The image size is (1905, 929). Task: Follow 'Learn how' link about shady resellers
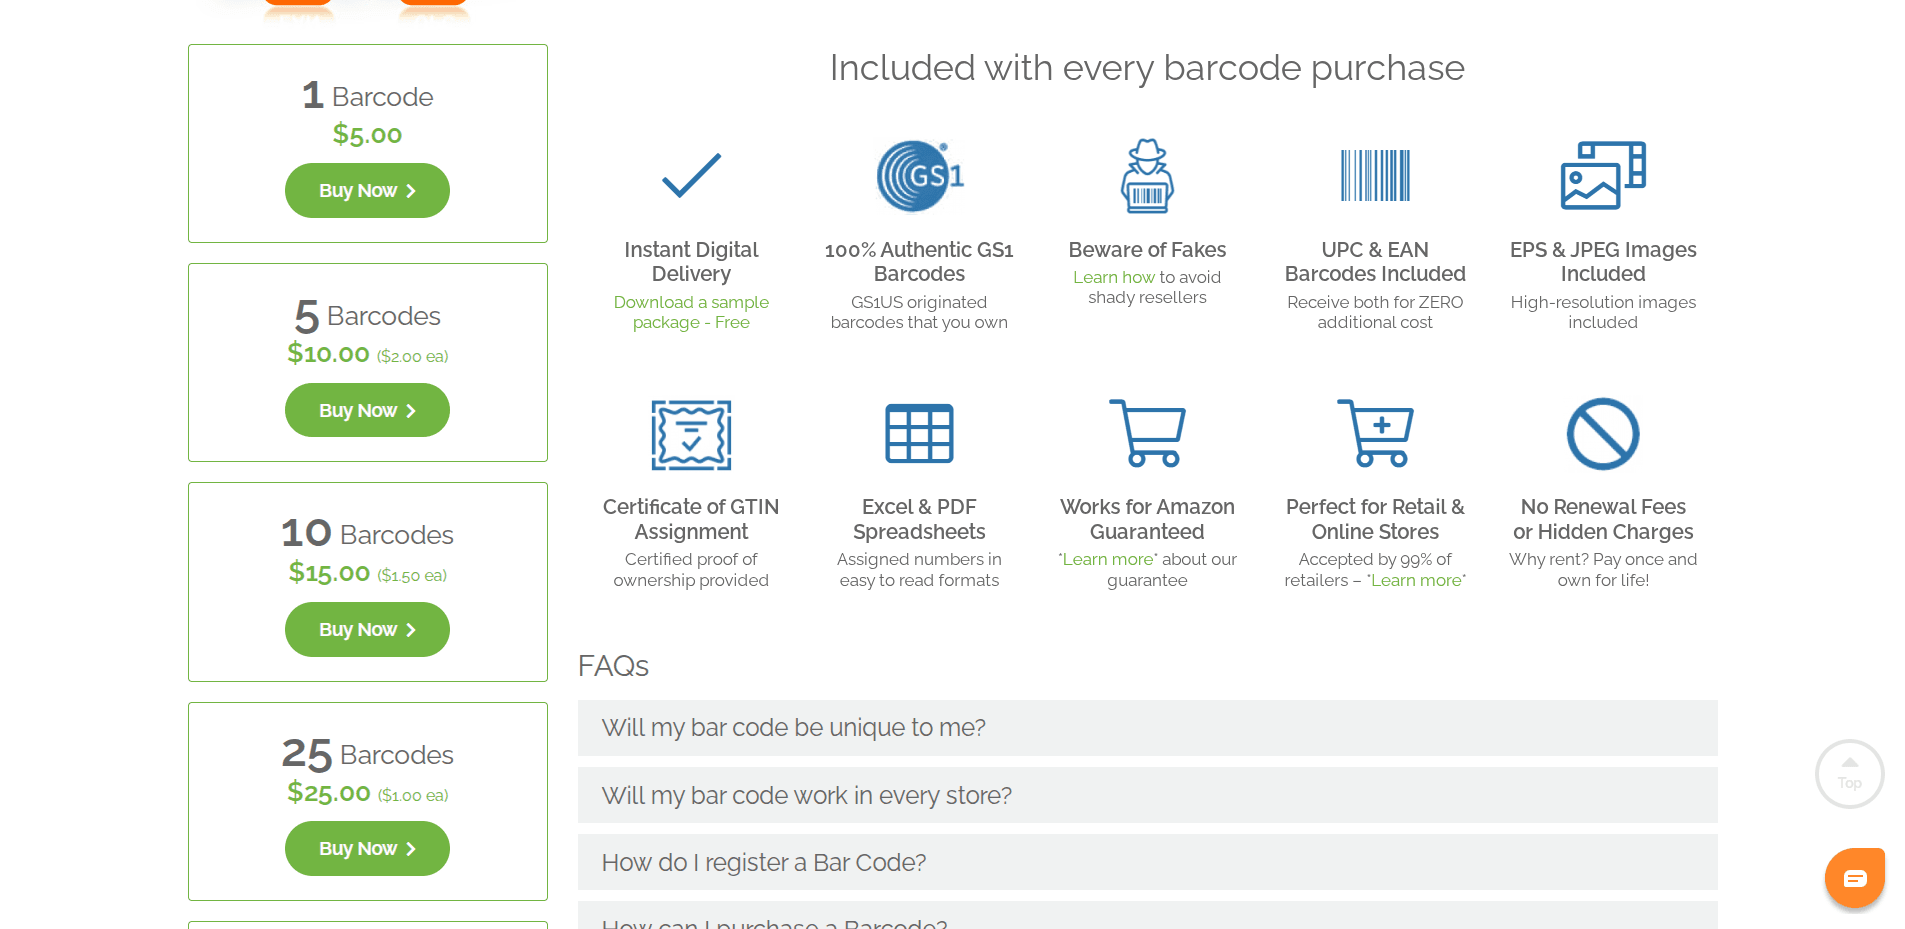(1113, 277)
